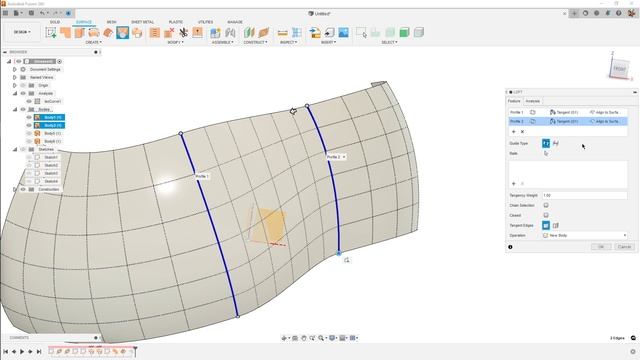This screenshot has height=360, width=640.
Task: Select the Offset Plane construct icon
Action: (x=249, y=33)
